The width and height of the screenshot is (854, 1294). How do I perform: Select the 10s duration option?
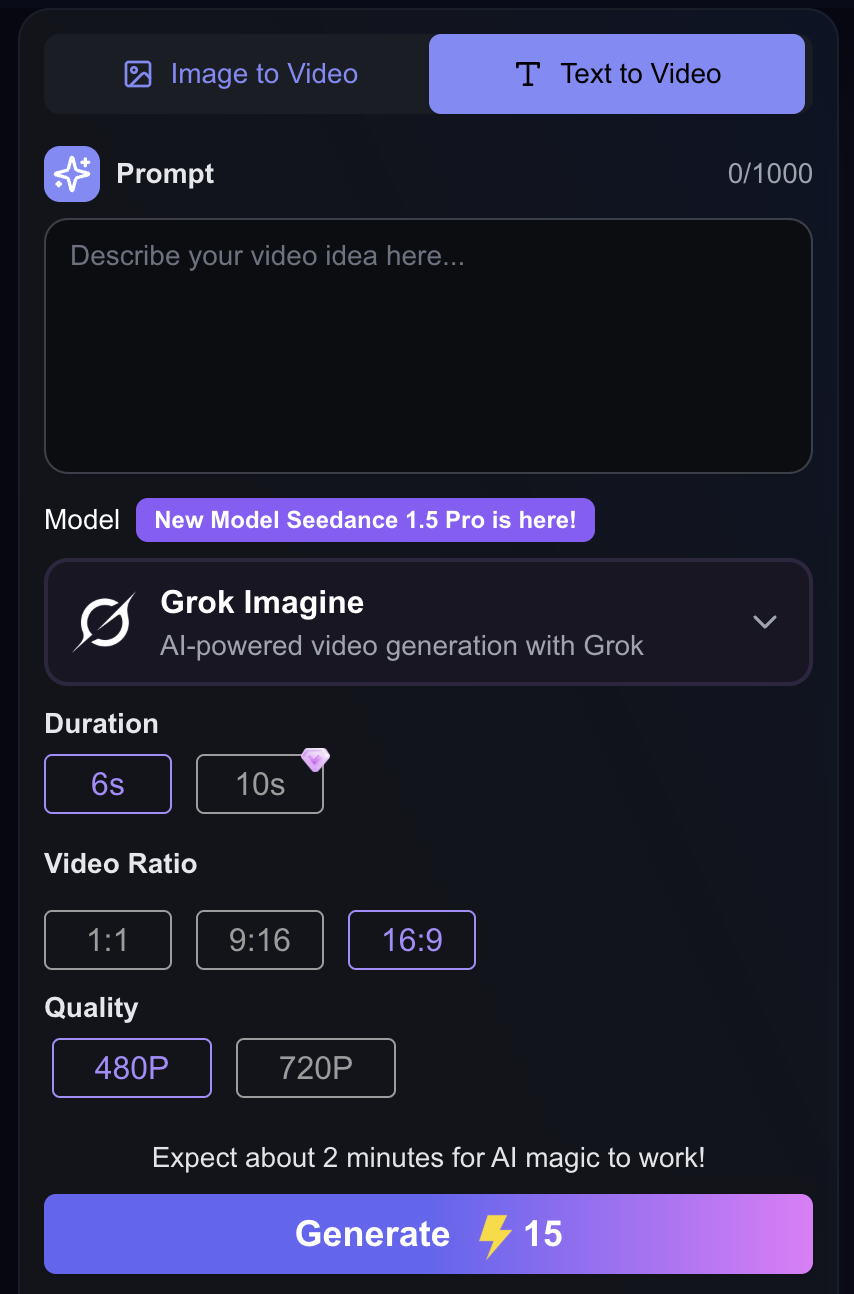pos(260,784)
